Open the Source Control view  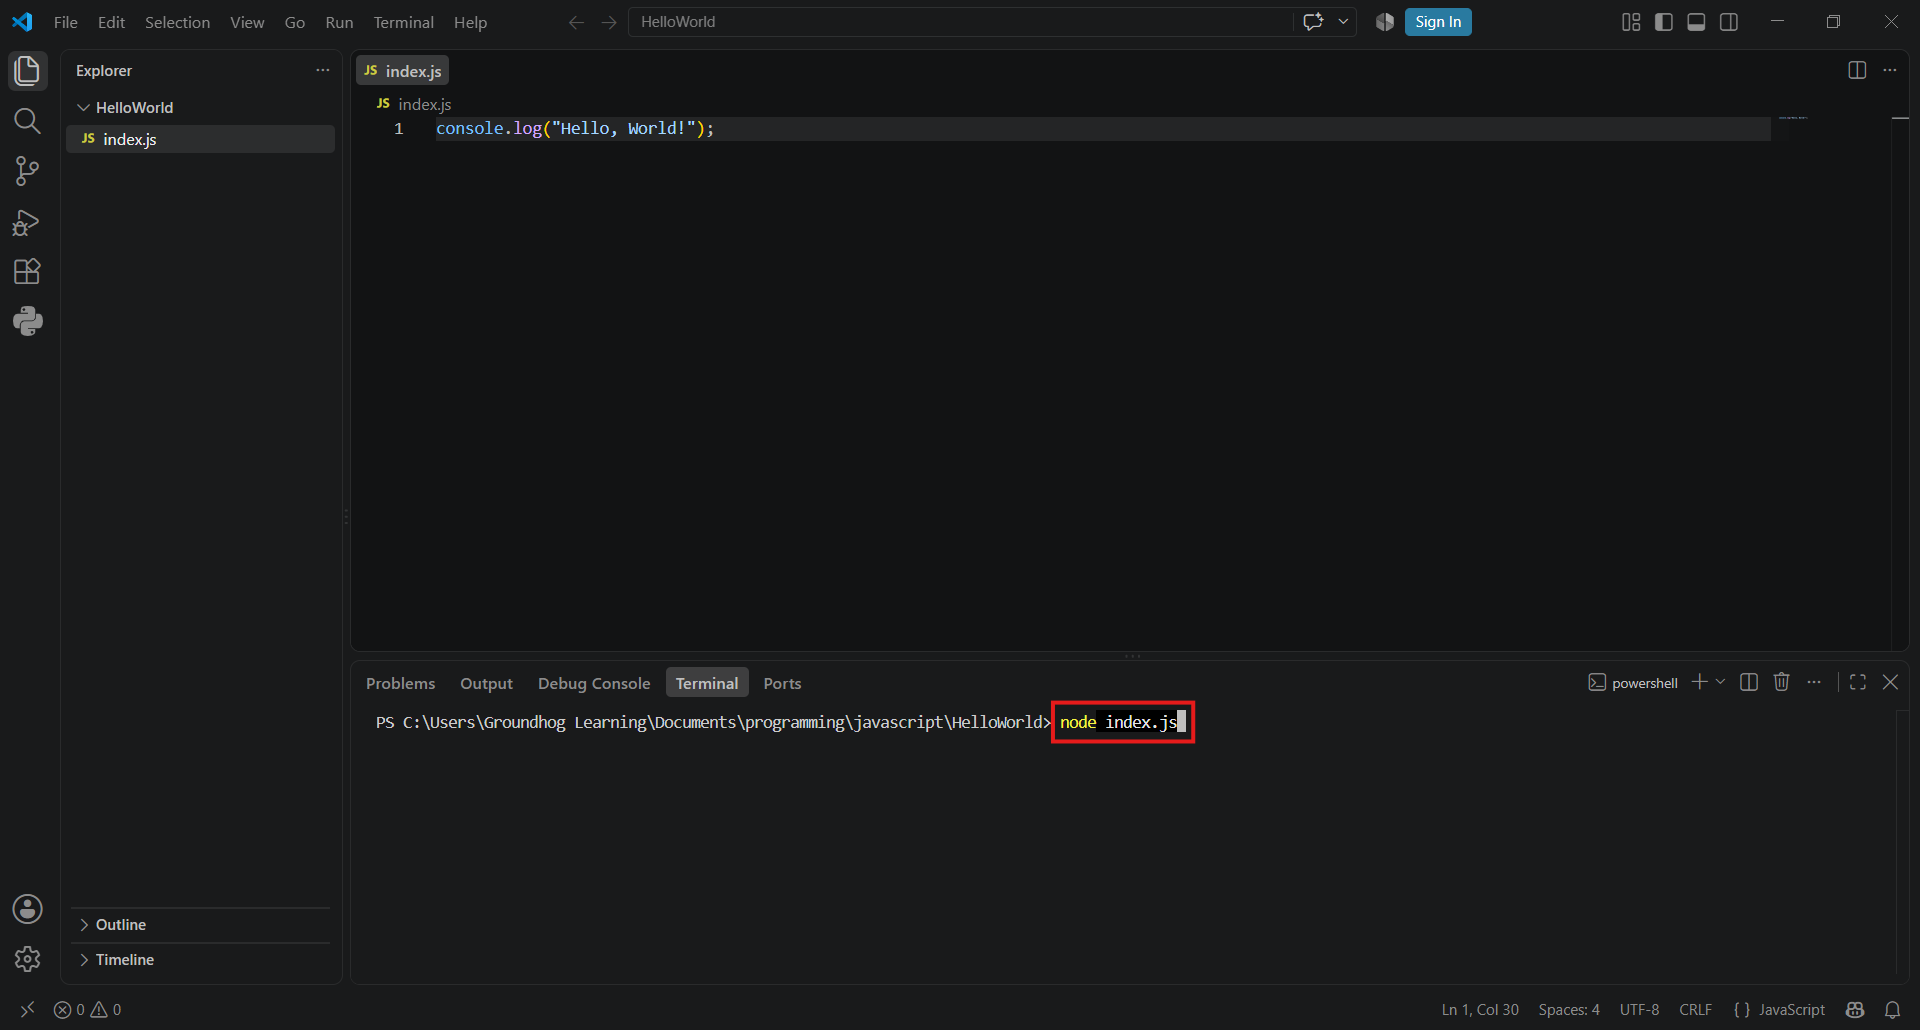pyautogui.click(x=27, y=171)
